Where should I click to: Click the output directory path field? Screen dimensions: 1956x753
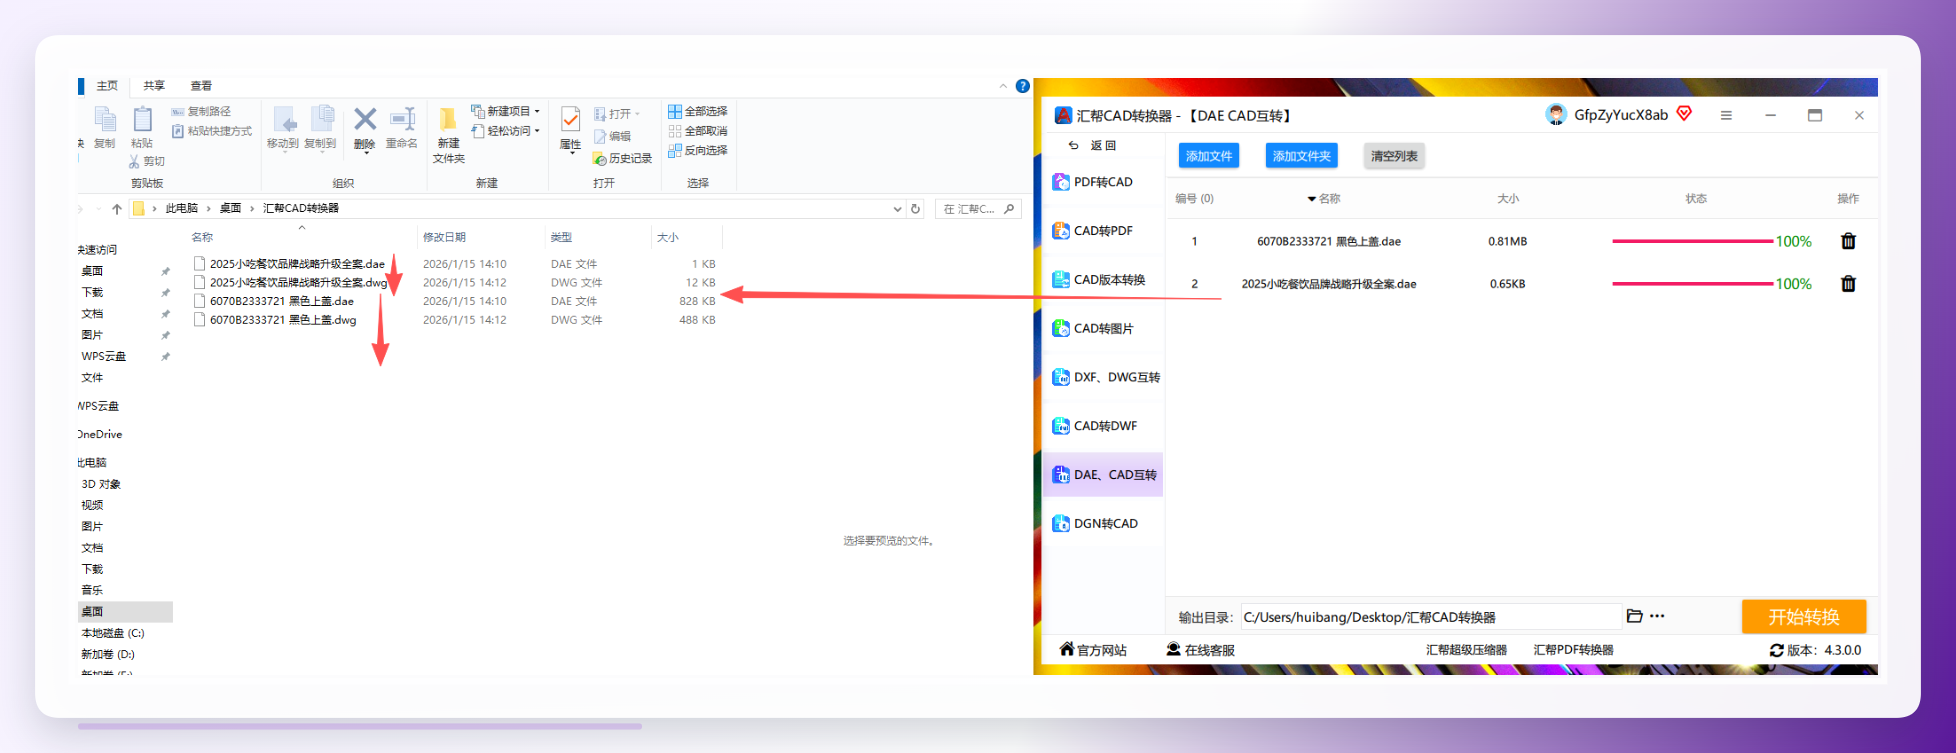(x=1430, y=617)
